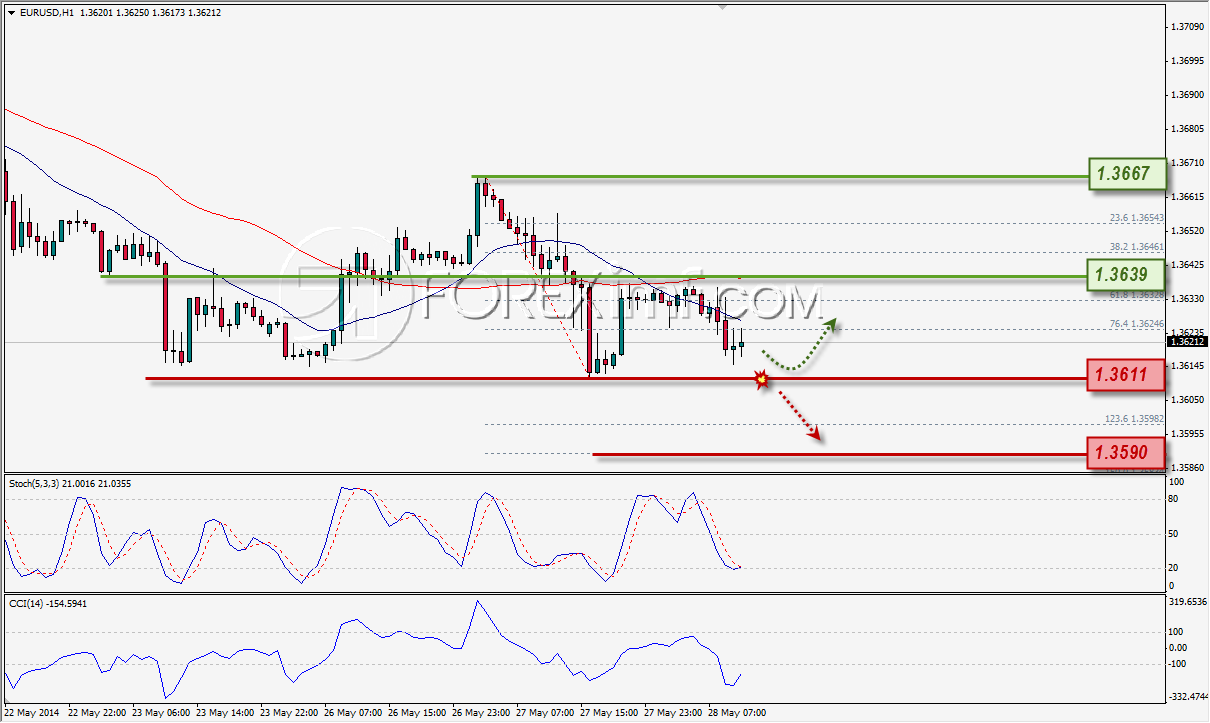Select the 1.3611 red support label
The height and width of the screenshot is (723, 1210).
click(x=1127, y=375)
